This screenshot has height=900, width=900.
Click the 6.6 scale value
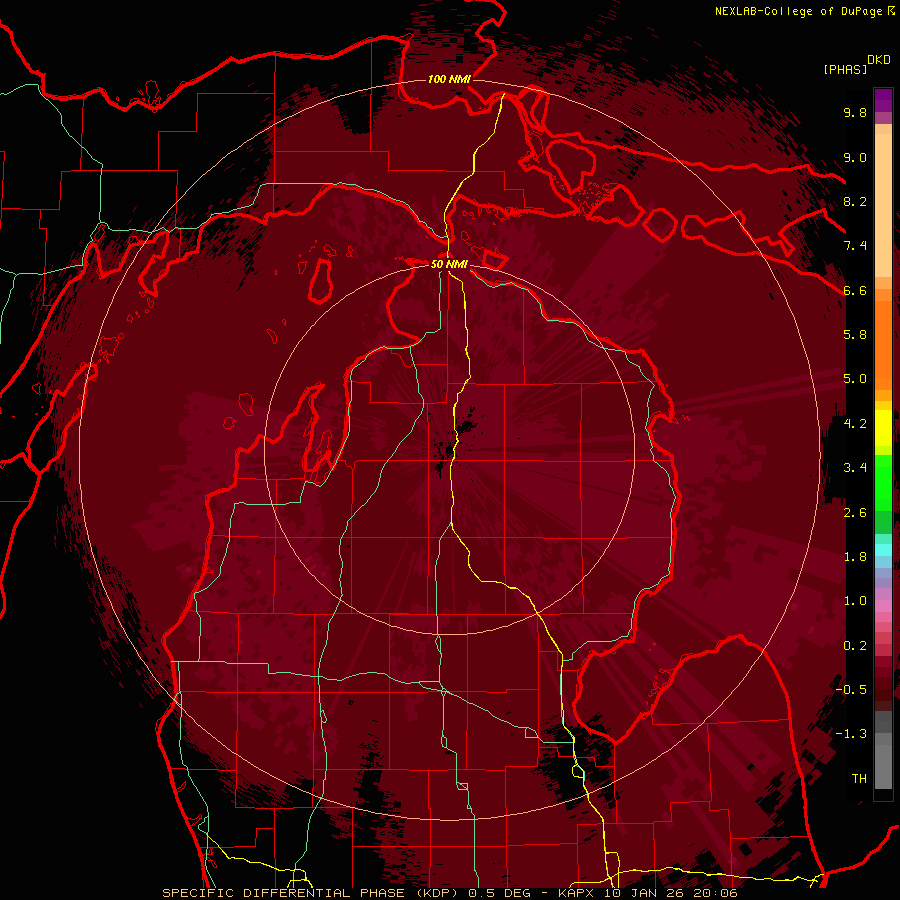855,290
